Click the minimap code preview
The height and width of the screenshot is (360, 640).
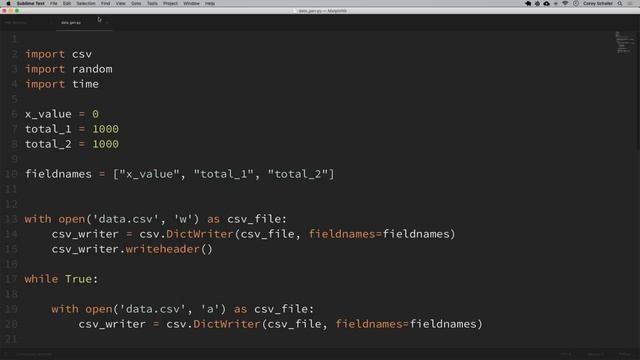tap(624, 42)
